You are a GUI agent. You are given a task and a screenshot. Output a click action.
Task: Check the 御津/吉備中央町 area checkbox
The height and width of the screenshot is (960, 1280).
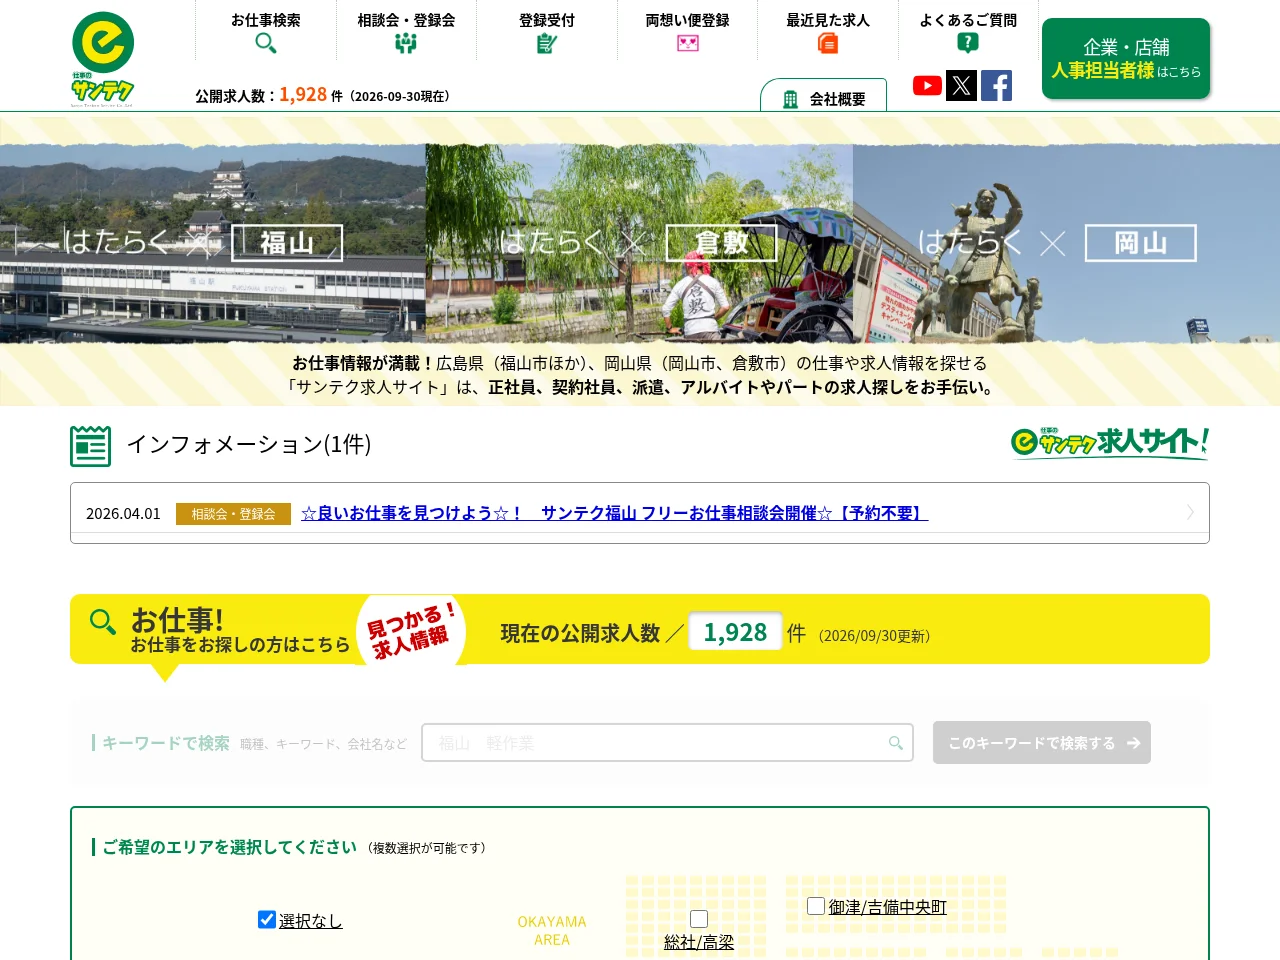pyautogui.click(x=816, y=906)
